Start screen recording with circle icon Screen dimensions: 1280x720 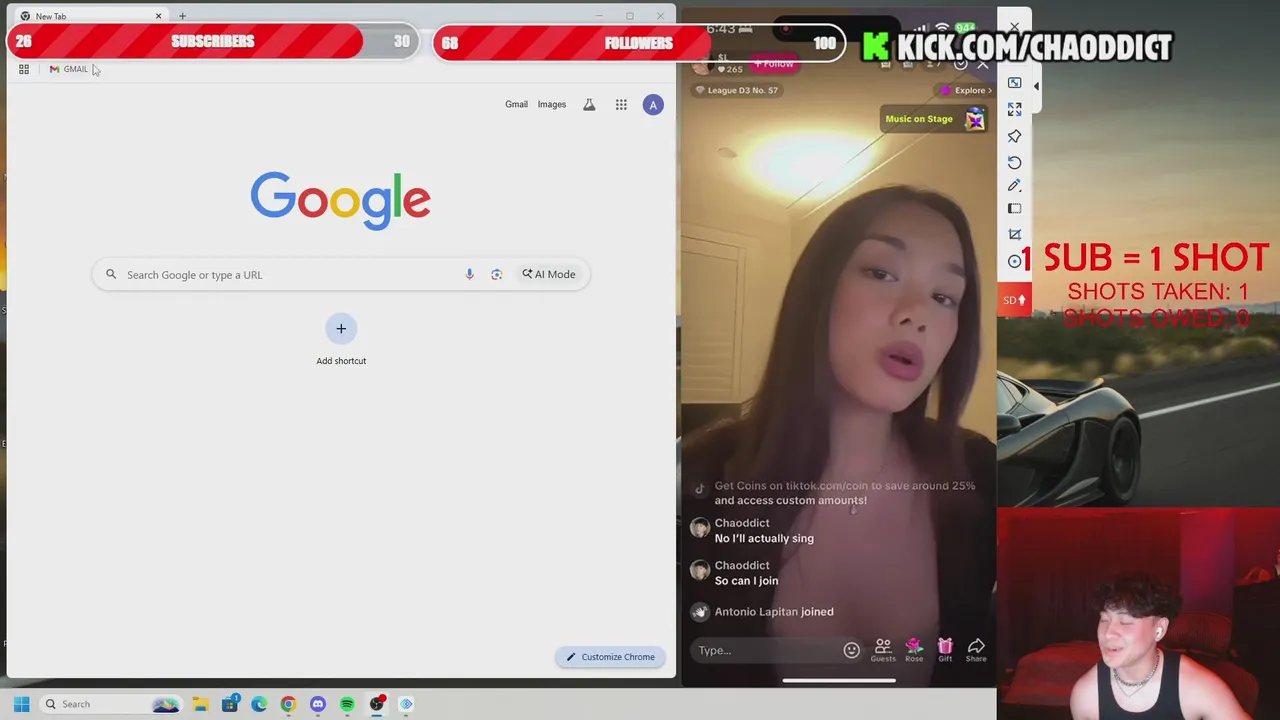[1015, 261]
